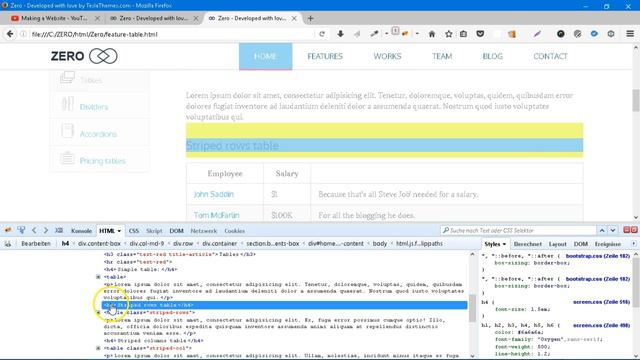Open a new browser tab

coord(310,18)
